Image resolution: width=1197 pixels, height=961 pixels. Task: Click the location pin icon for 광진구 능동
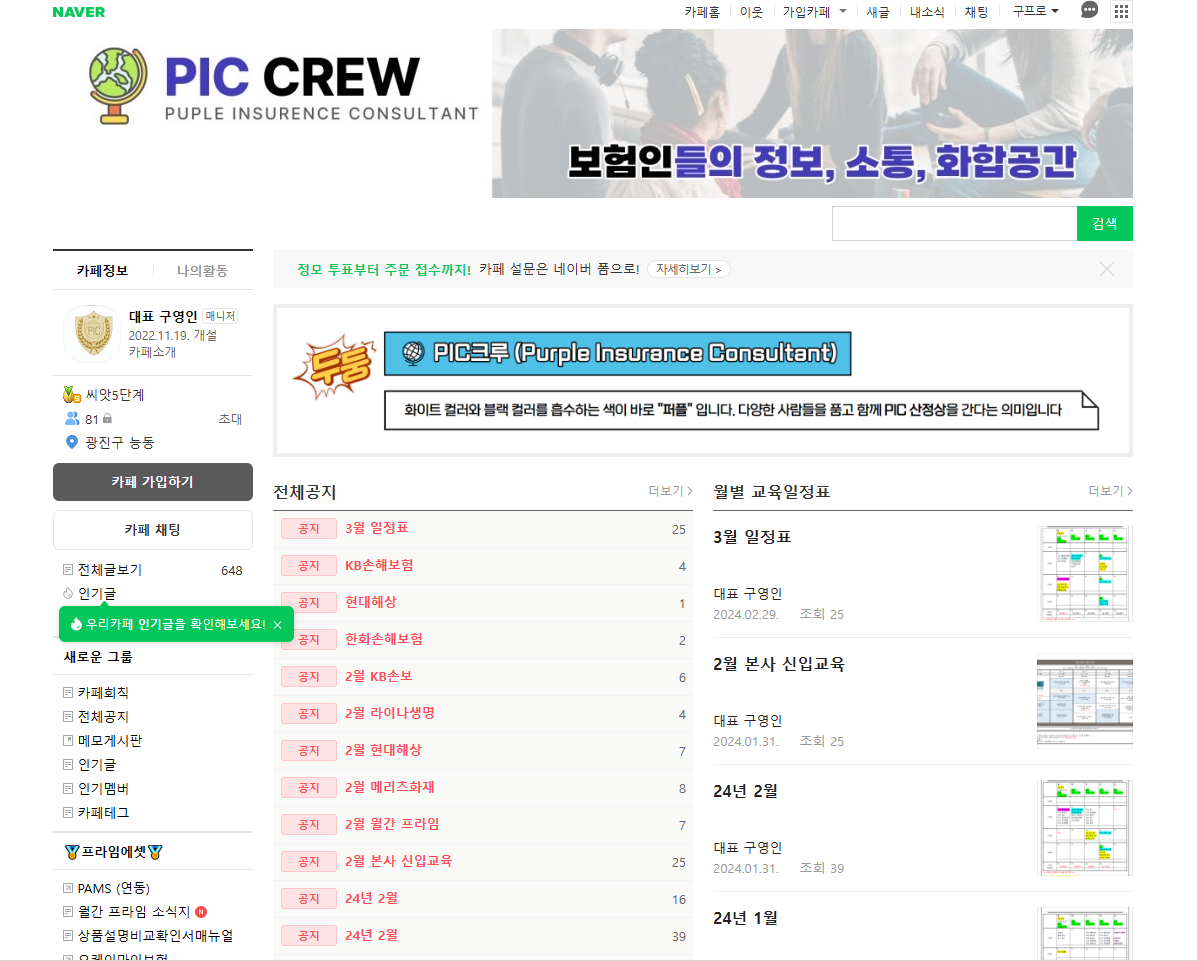72,442
